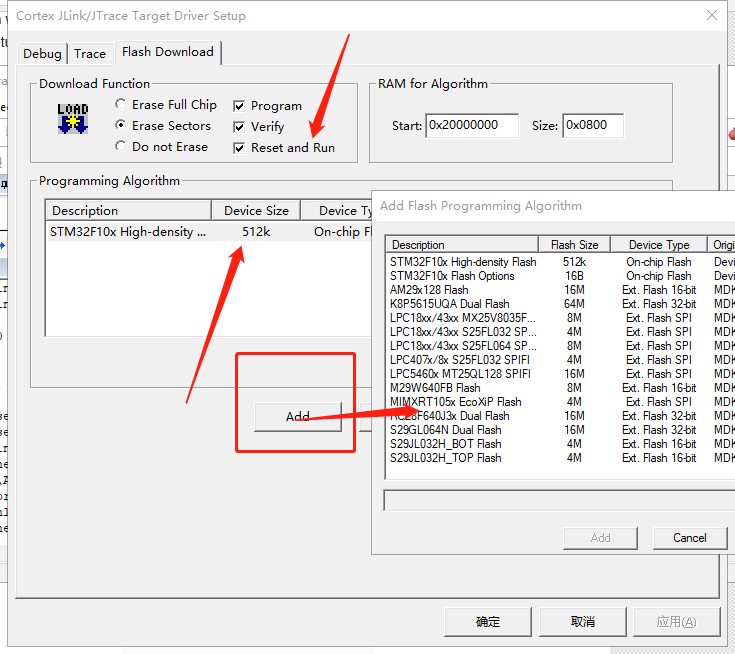This screenshot has height=654, width=735.
Task: Select M29W640FB Flash entry
Action: click(x=560, y=388)
